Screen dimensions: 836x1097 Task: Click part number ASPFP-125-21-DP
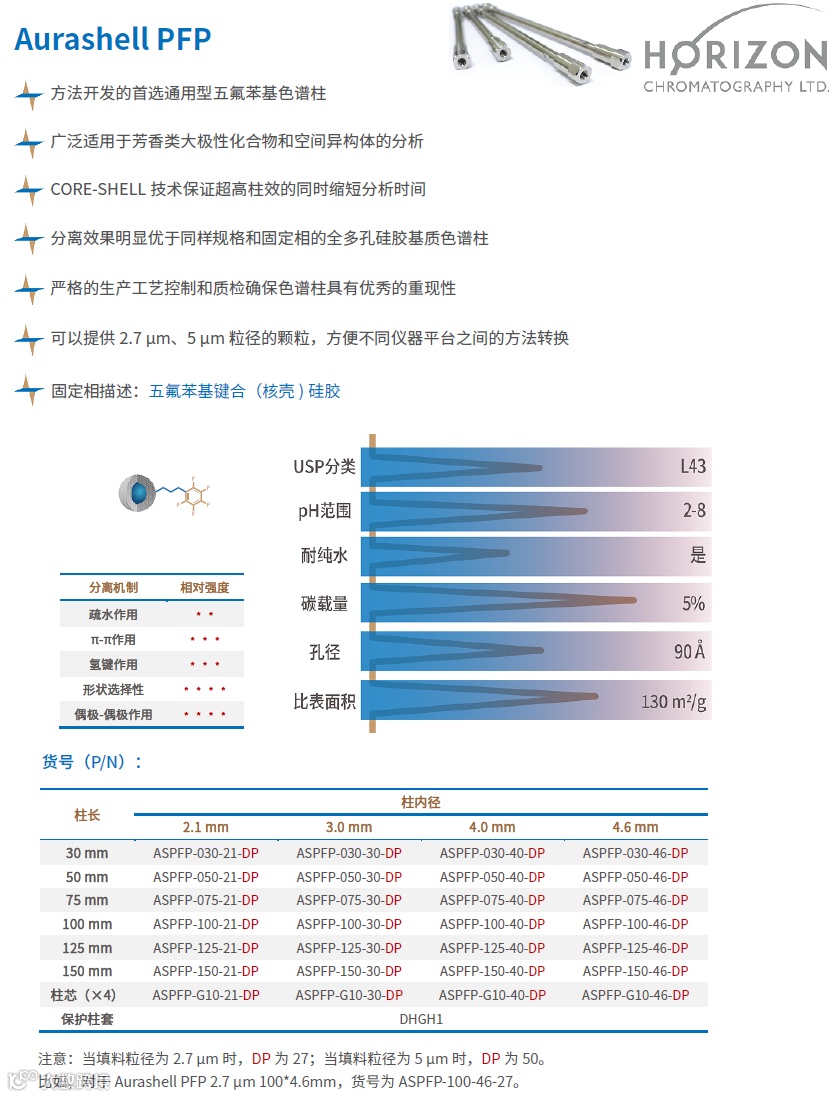206,948
